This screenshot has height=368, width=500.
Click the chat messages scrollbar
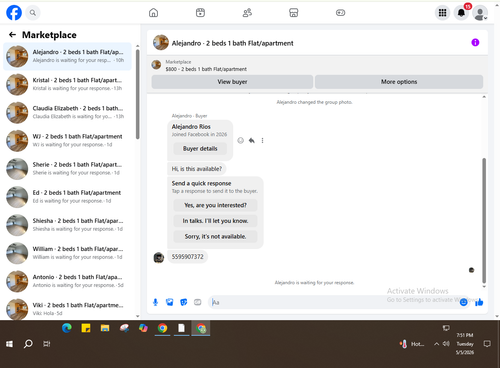point(484,220)
